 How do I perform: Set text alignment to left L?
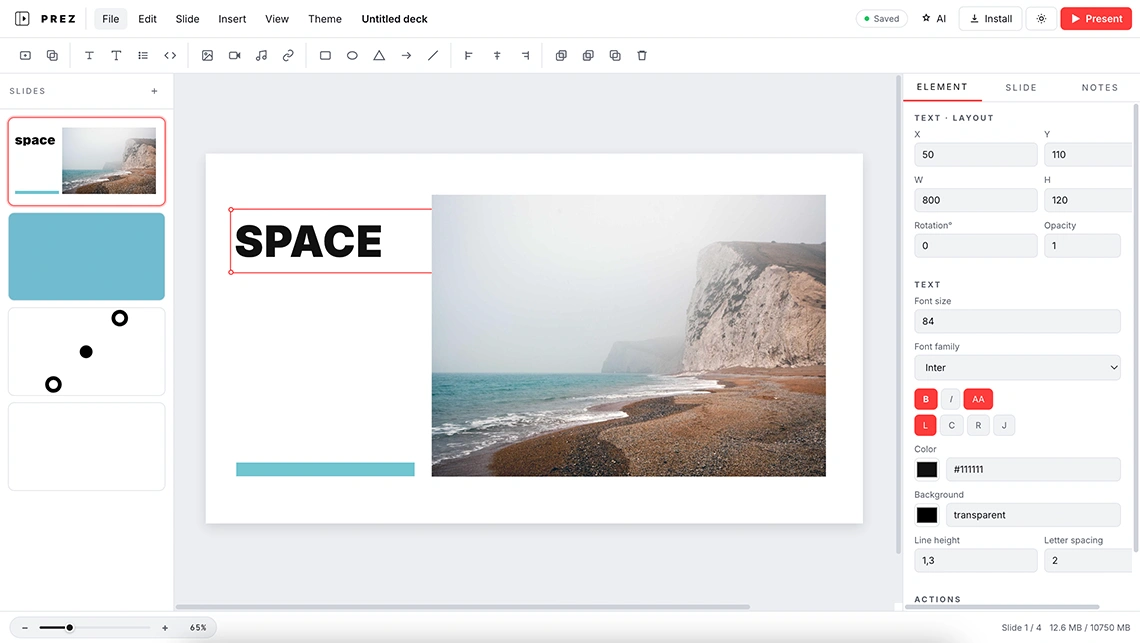click(926, 426)
